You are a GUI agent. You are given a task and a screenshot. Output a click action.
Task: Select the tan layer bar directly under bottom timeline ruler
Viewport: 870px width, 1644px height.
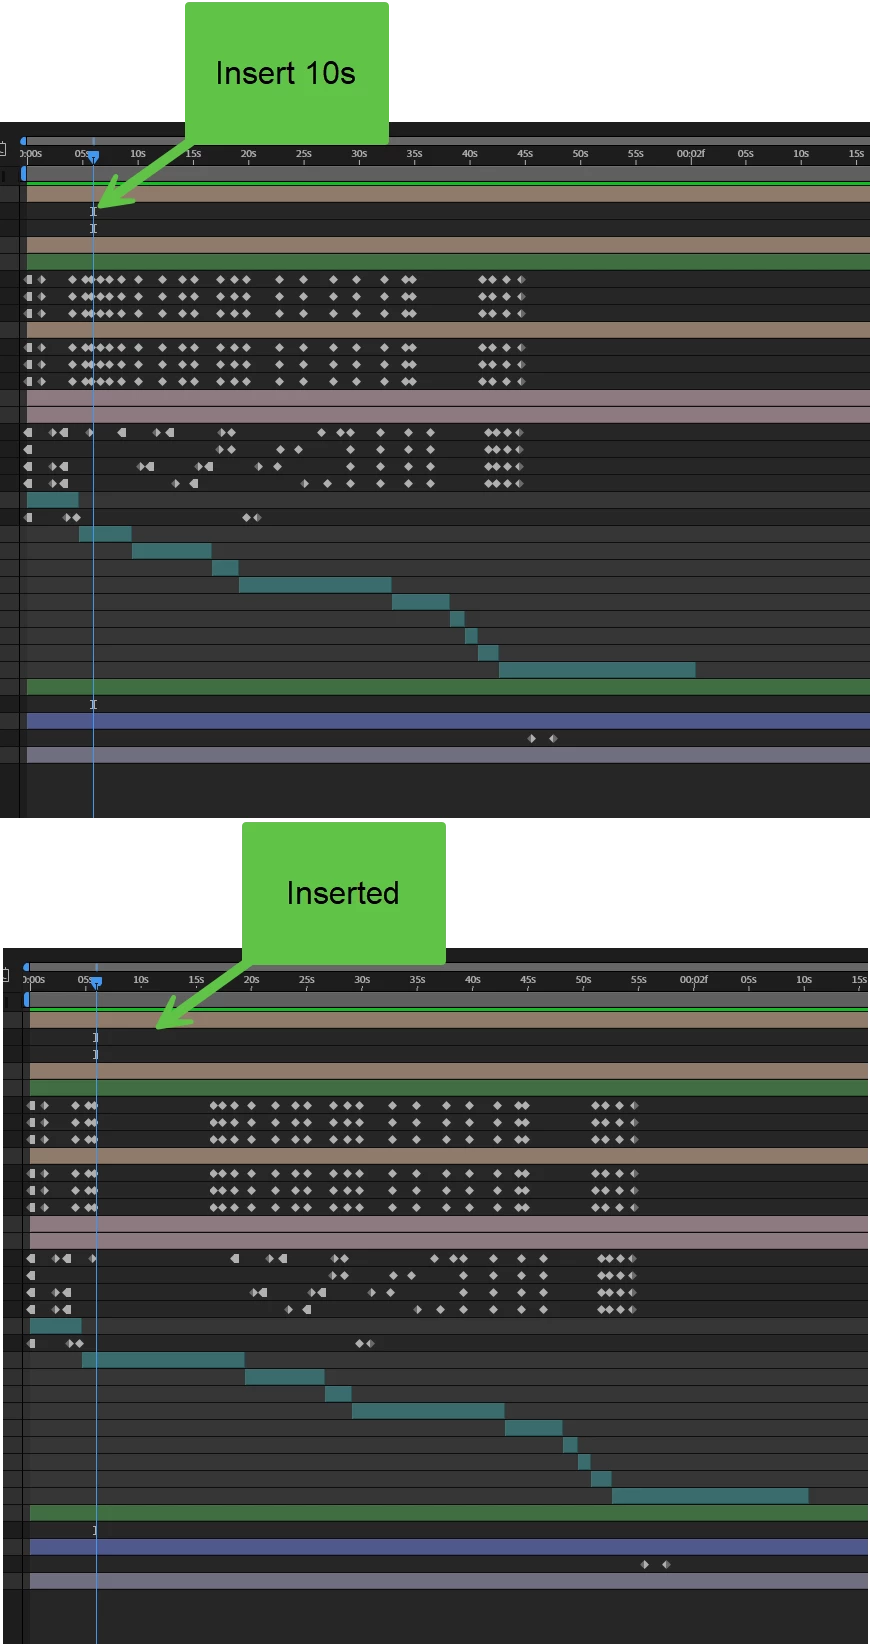[449, 1020]
